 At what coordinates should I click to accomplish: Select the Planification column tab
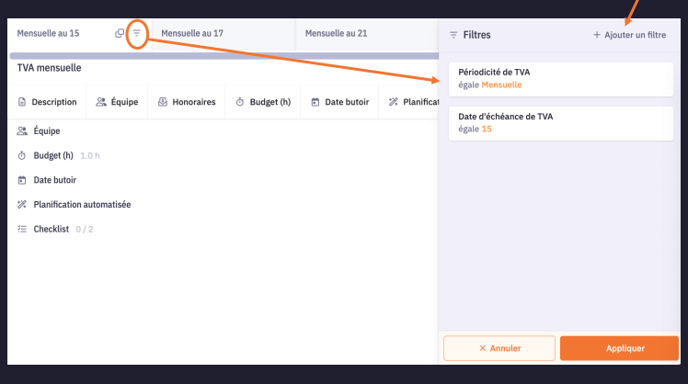point(409,102)
